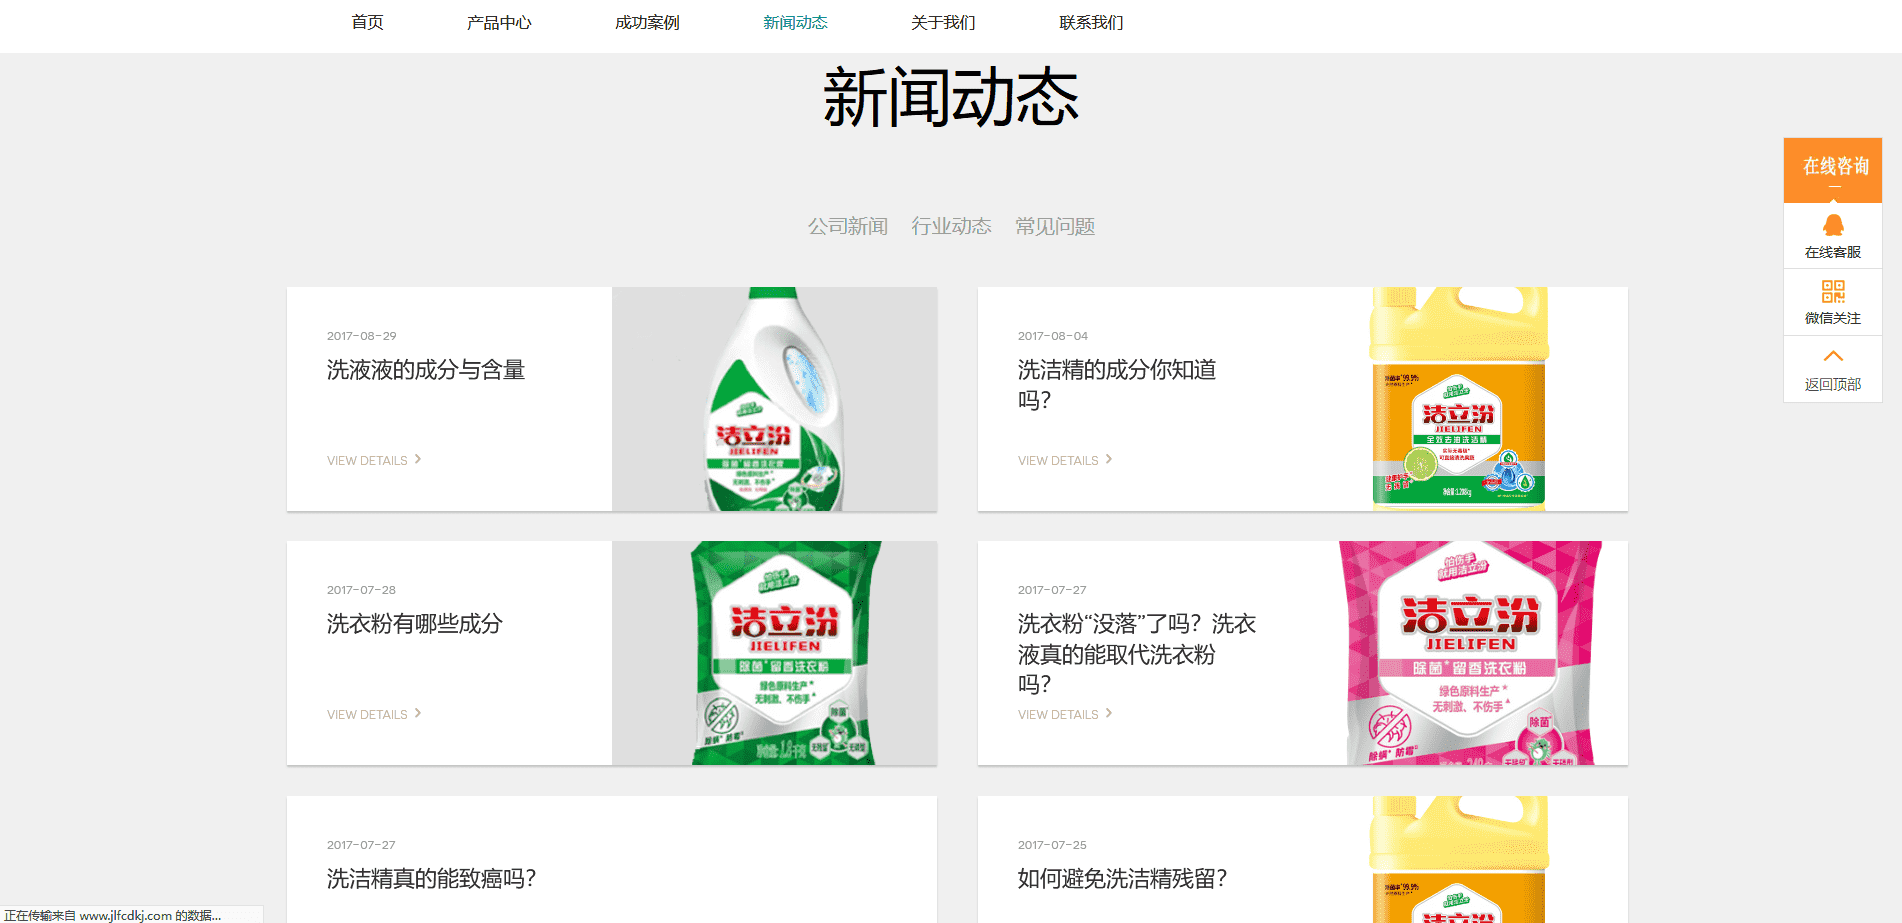This screenshot has height=923, width=1902.
Task: Select the 常见问题 category tab
Action: (1055, 227)
